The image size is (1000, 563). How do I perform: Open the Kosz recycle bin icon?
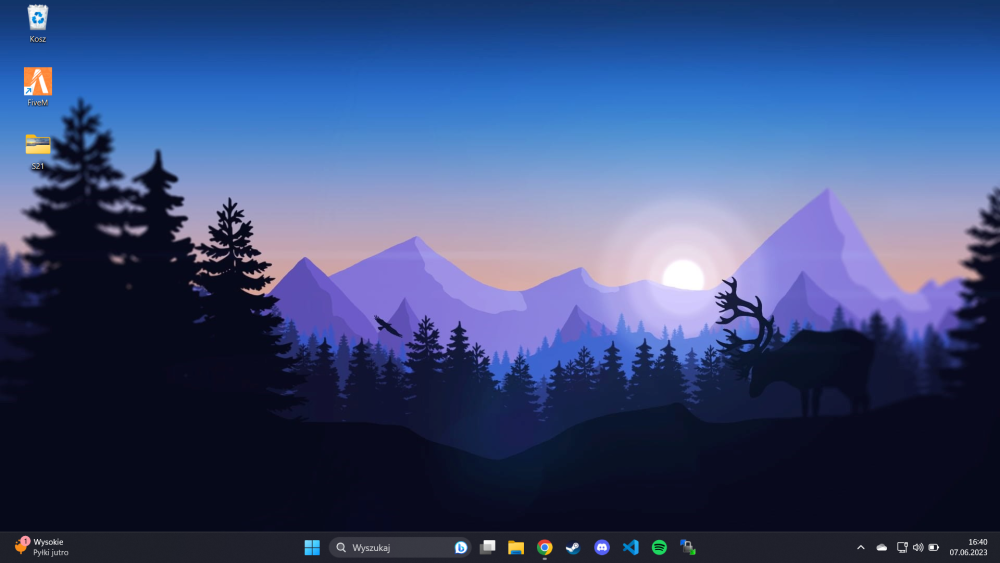(38, 24)
